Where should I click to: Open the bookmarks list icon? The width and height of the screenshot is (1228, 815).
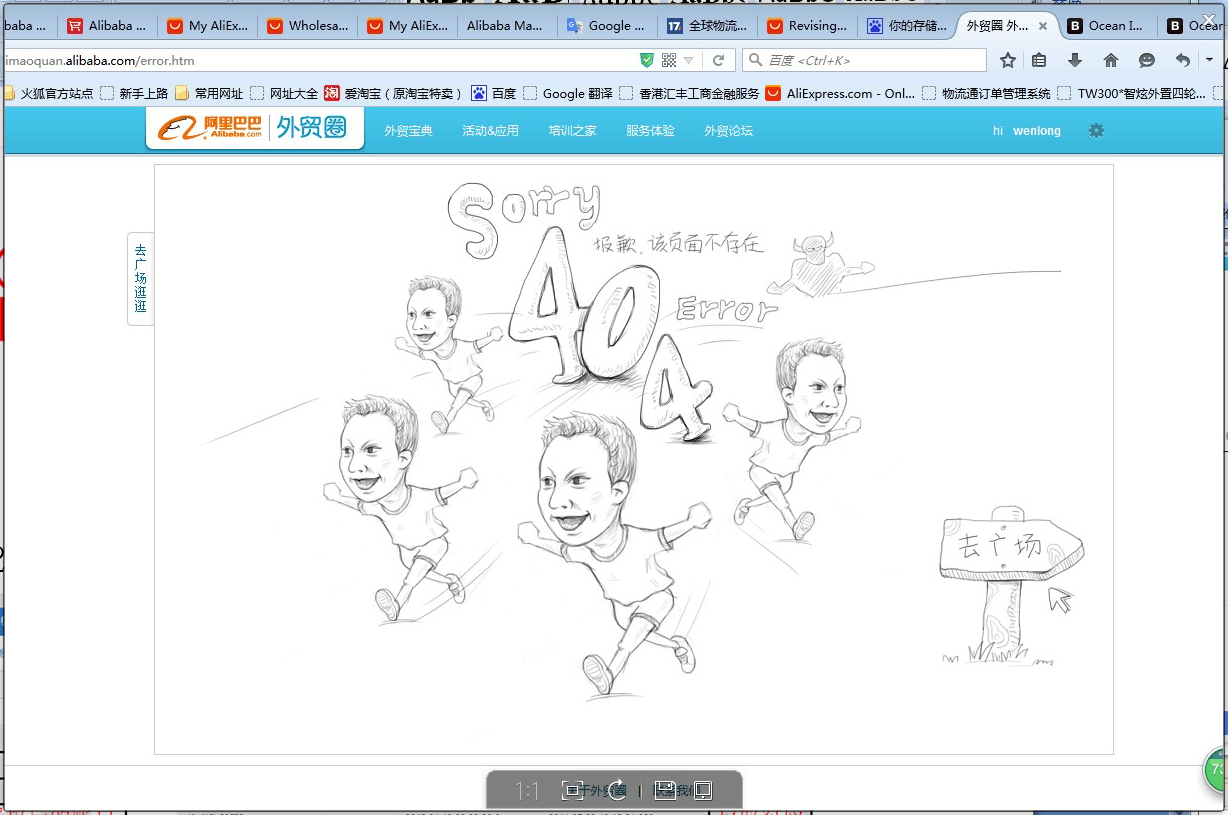click(1039, 61)
